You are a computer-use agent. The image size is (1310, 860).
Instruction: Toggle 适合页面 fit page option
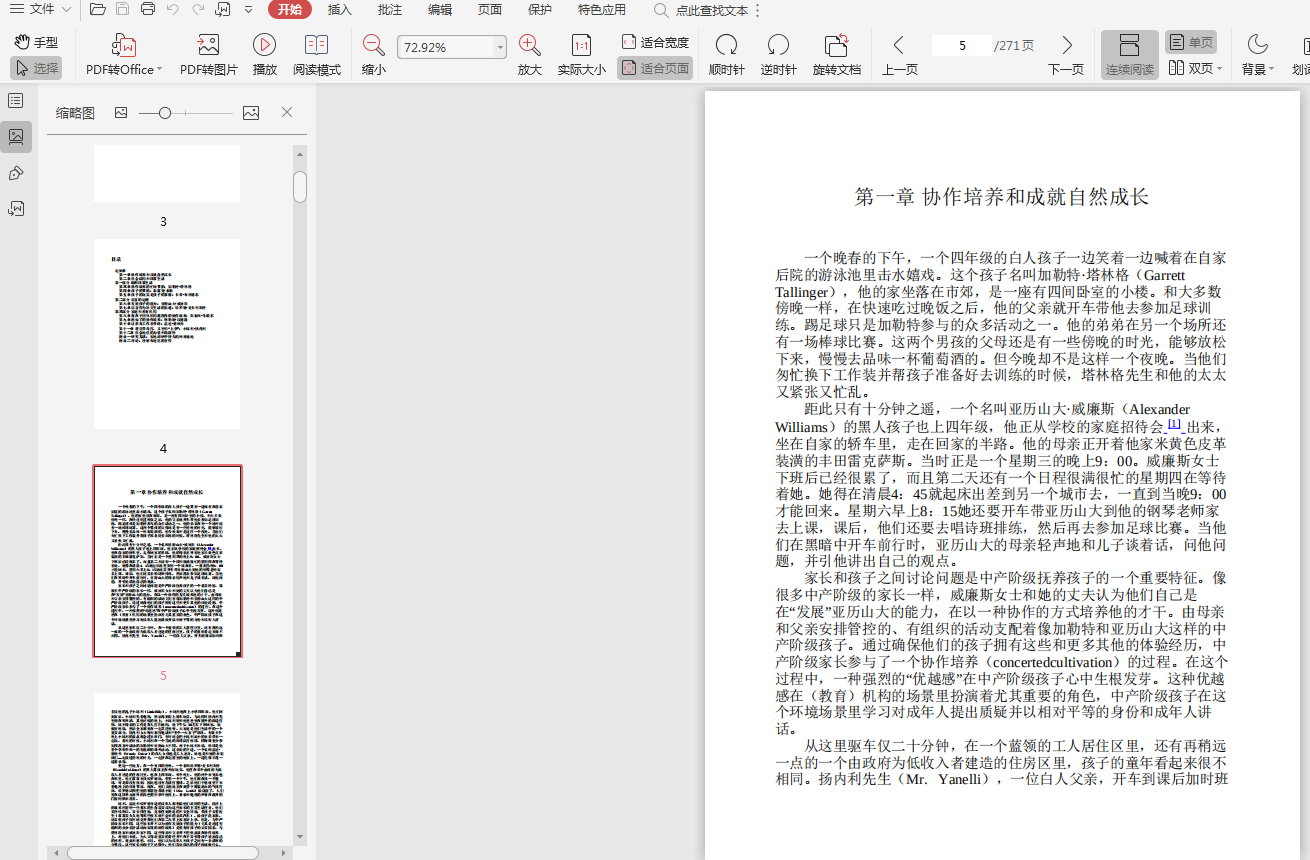pos(655,69)
